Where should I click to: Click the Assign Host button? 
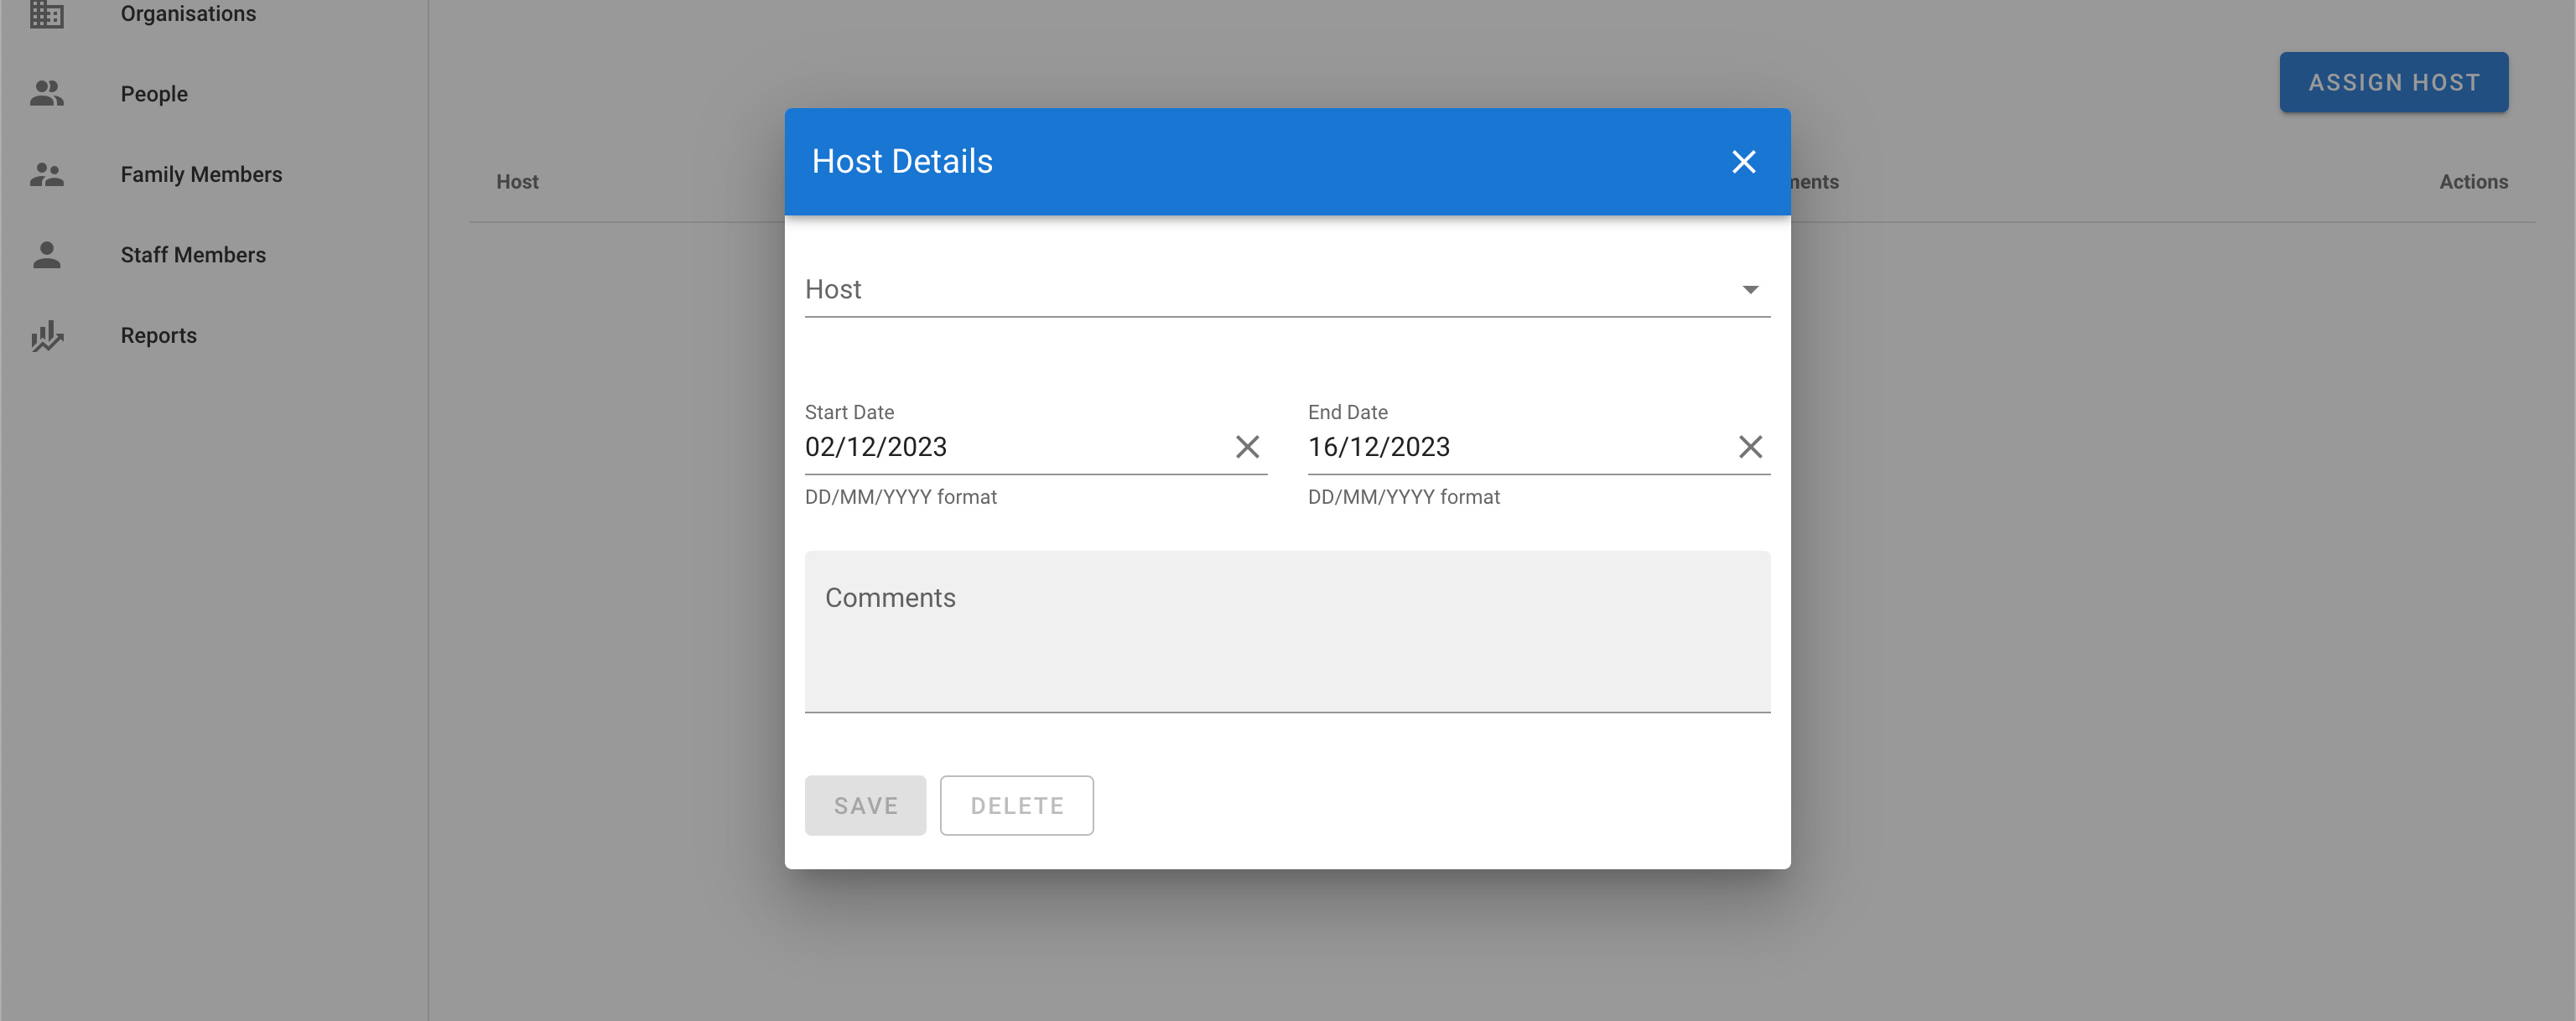pyautogui.click(x=2393, y=83)
